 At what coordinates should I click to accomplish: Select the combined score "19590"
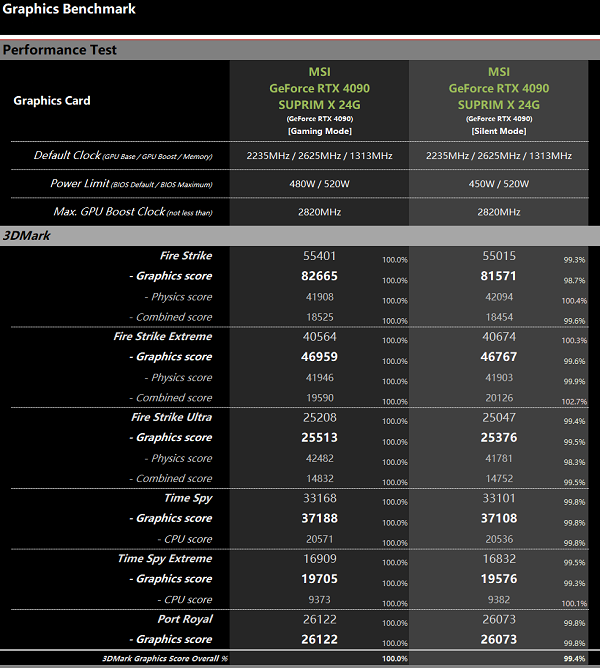[x=320, y=398]
